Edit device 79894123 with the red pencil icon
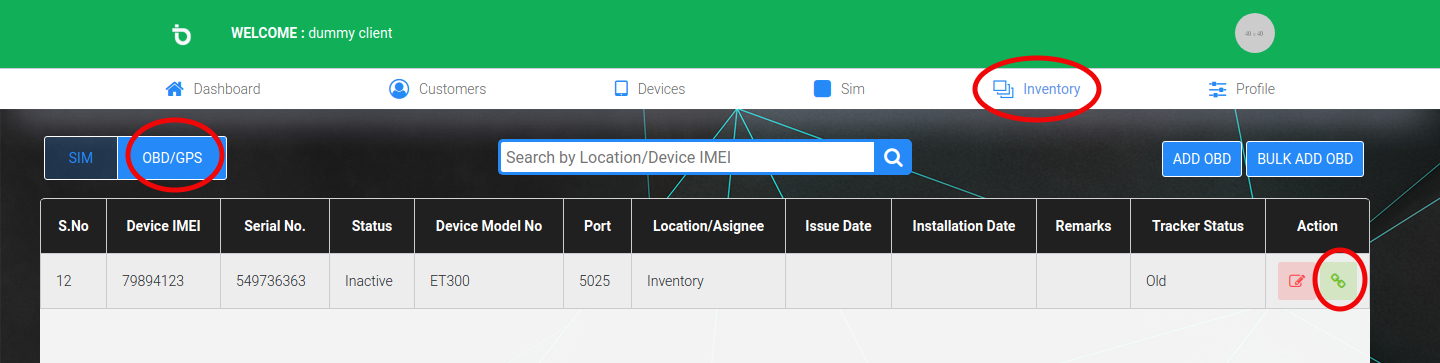This screenshot has height=363, width=1440. [x=1297, y=281]
